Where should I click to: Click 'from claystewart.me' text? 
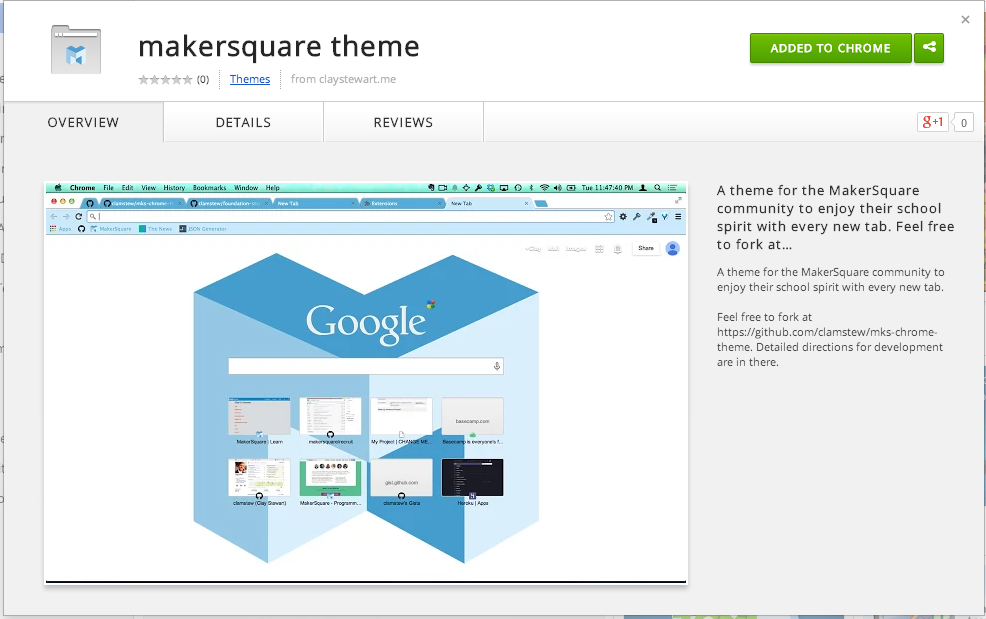click(343, 79)
